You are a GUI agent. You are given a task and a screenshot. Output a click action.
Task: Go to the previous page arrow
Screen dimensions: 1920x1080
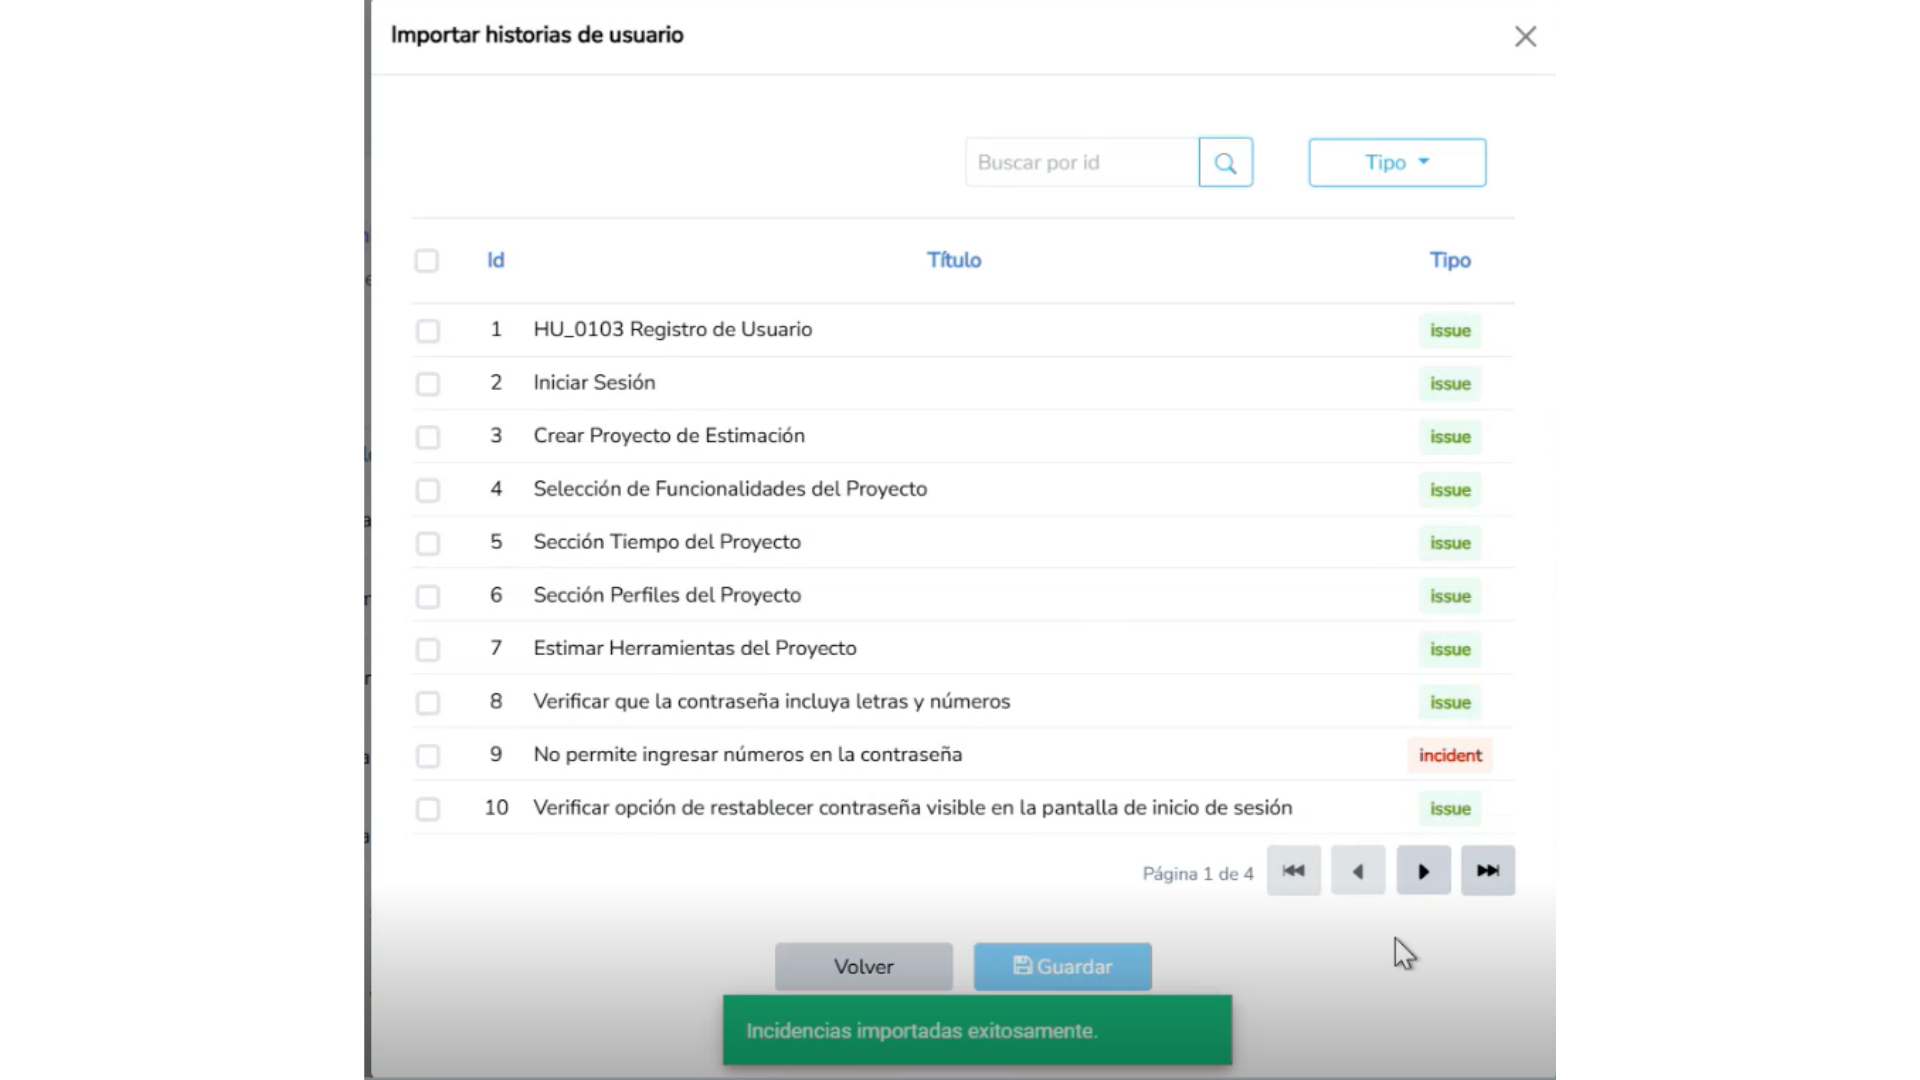(x=1358, y=870)
